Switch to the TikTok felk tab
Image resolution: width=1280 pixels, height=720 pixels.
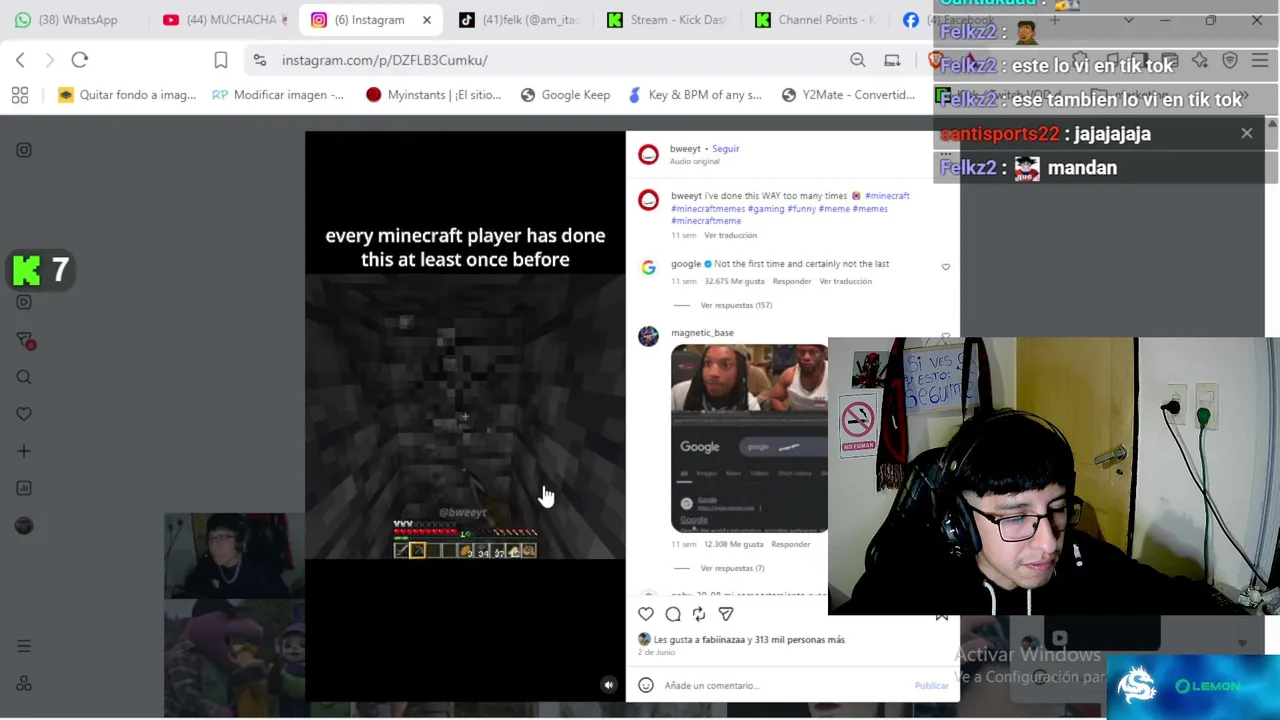(x=520, y=20)
